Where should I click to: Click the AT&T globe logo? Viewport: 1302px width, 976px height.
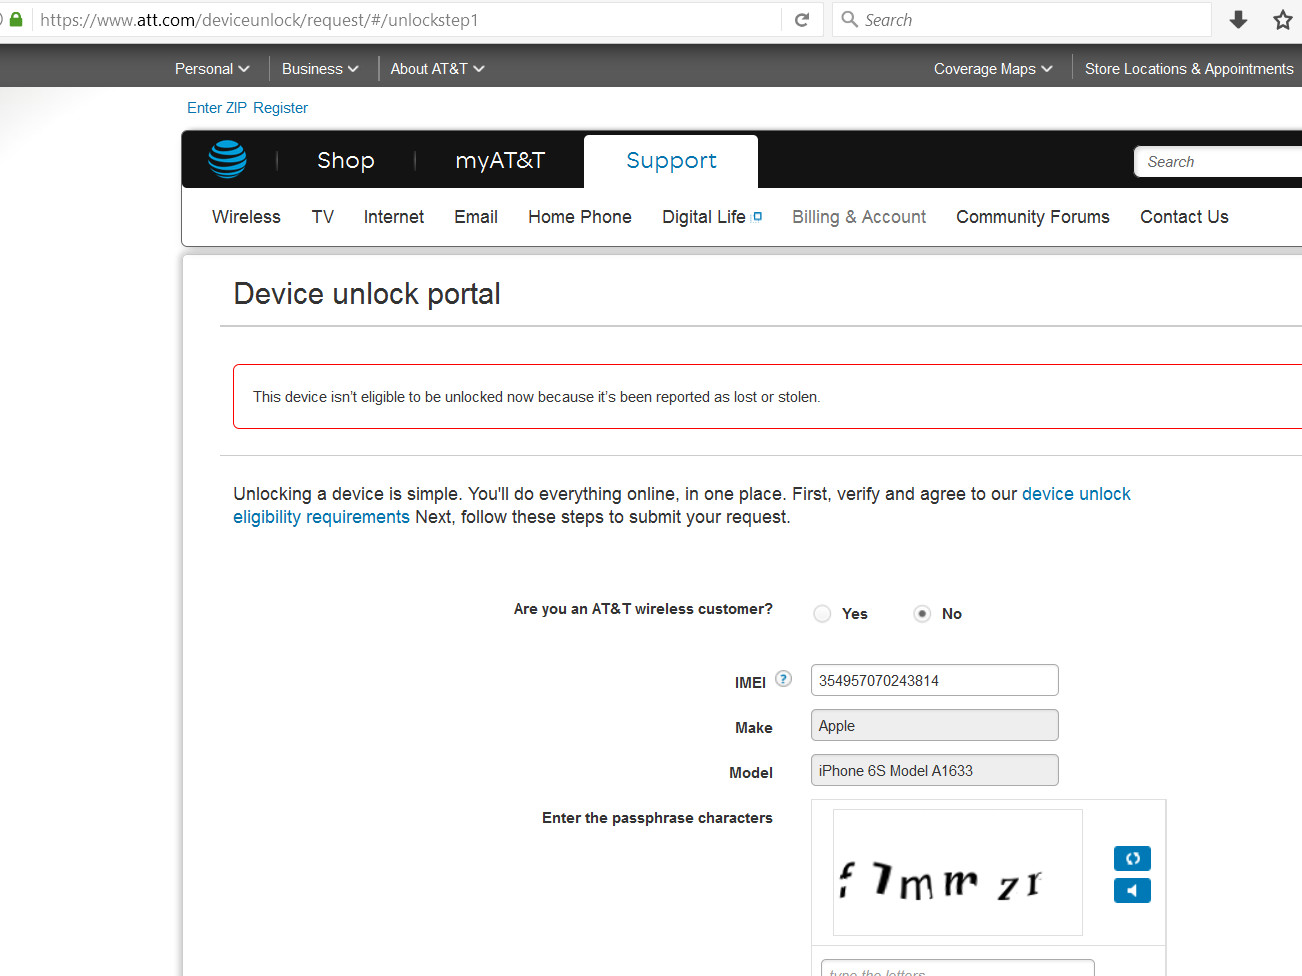coord(227,160)
